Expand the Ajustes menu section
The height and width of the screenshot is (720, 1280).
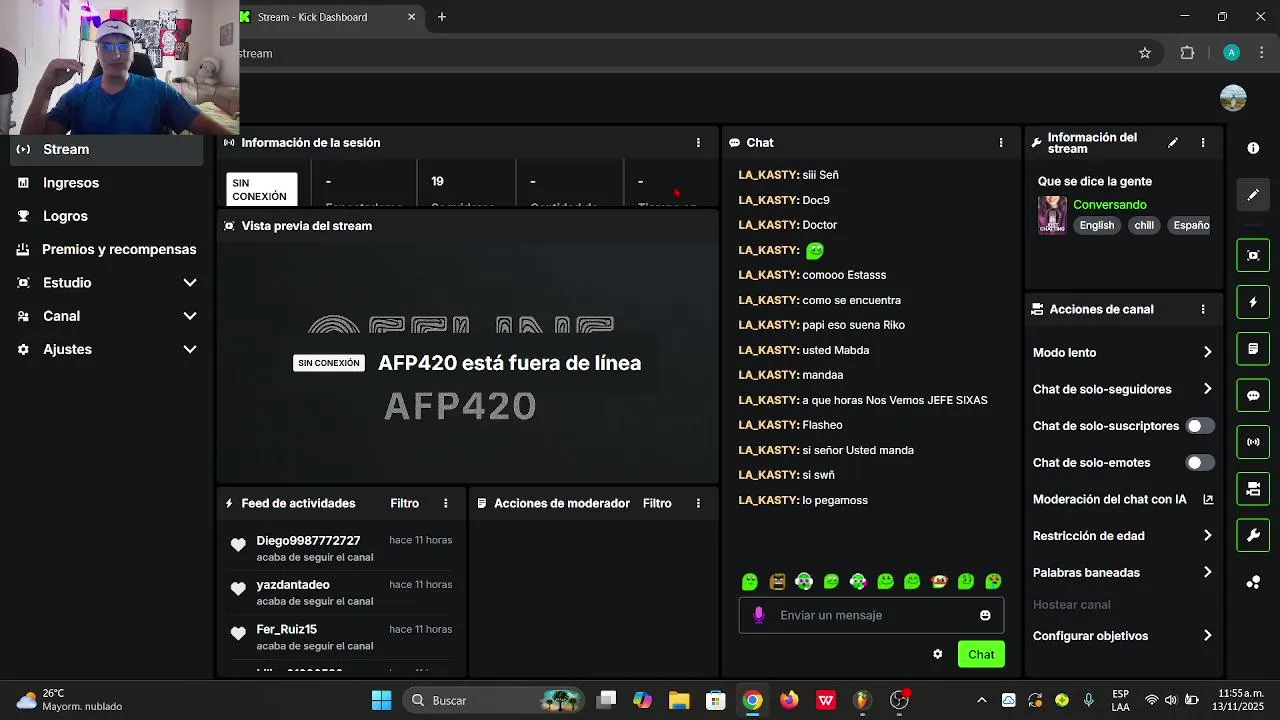[107, 349]
